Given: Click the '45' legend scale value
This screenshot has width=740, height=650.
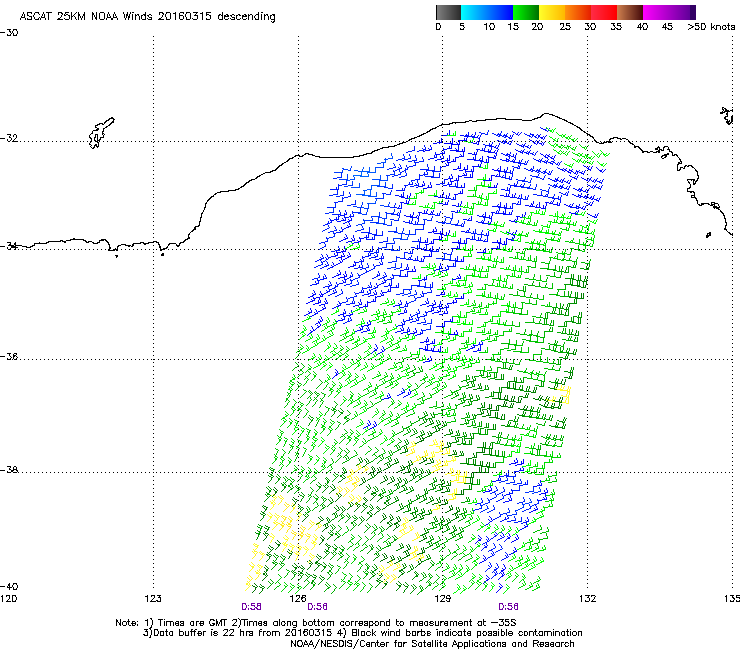Looking at the screenshot, I should pos(667,27).
